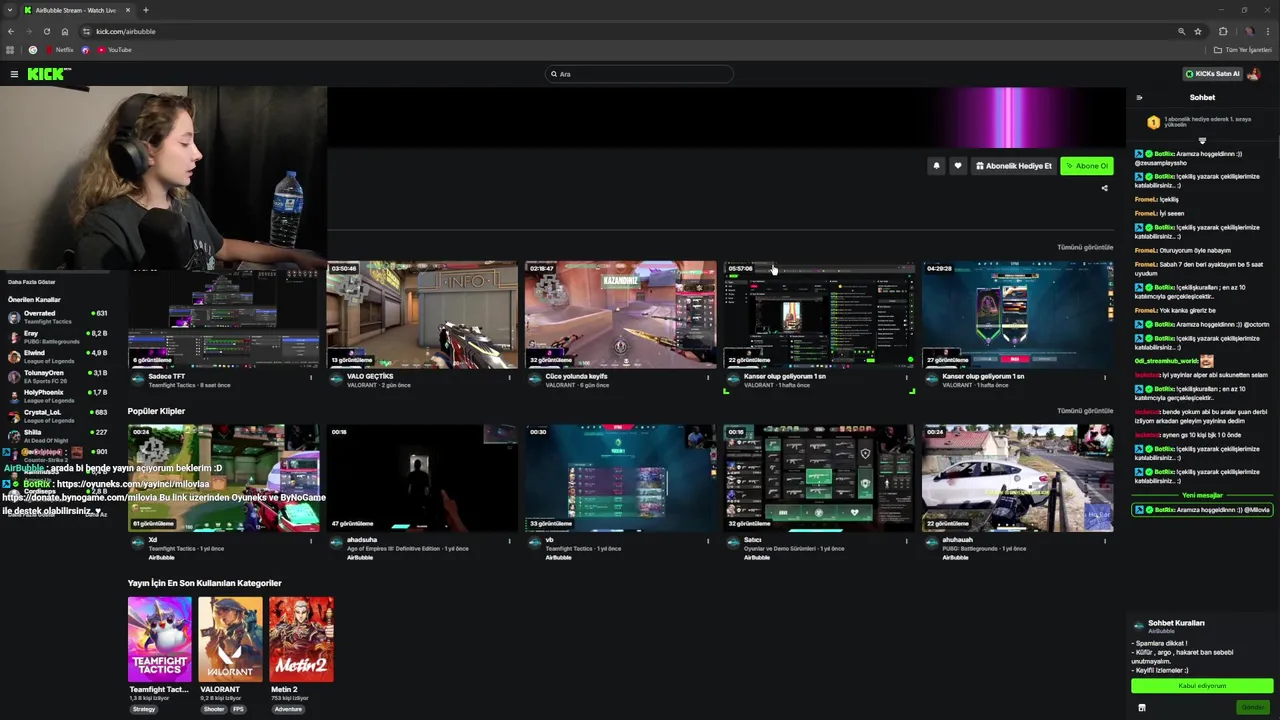
Task: Open recommended channel Overrated
Action: [58, 317]
